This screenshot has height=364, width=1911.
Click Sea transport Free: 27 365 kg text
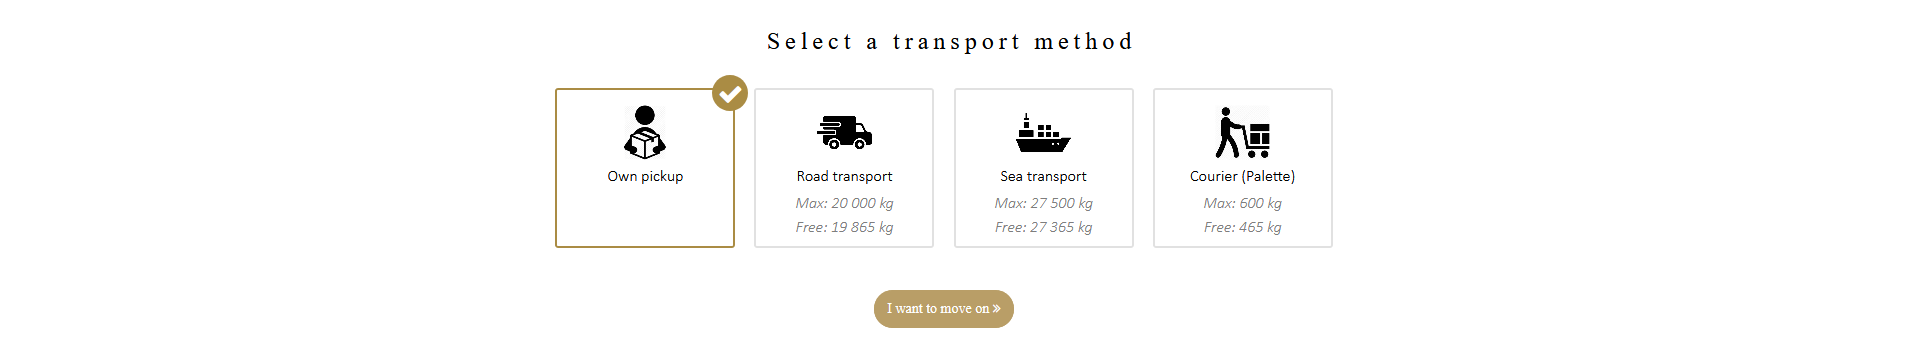pyautogui.click(x=1043, y=227)
